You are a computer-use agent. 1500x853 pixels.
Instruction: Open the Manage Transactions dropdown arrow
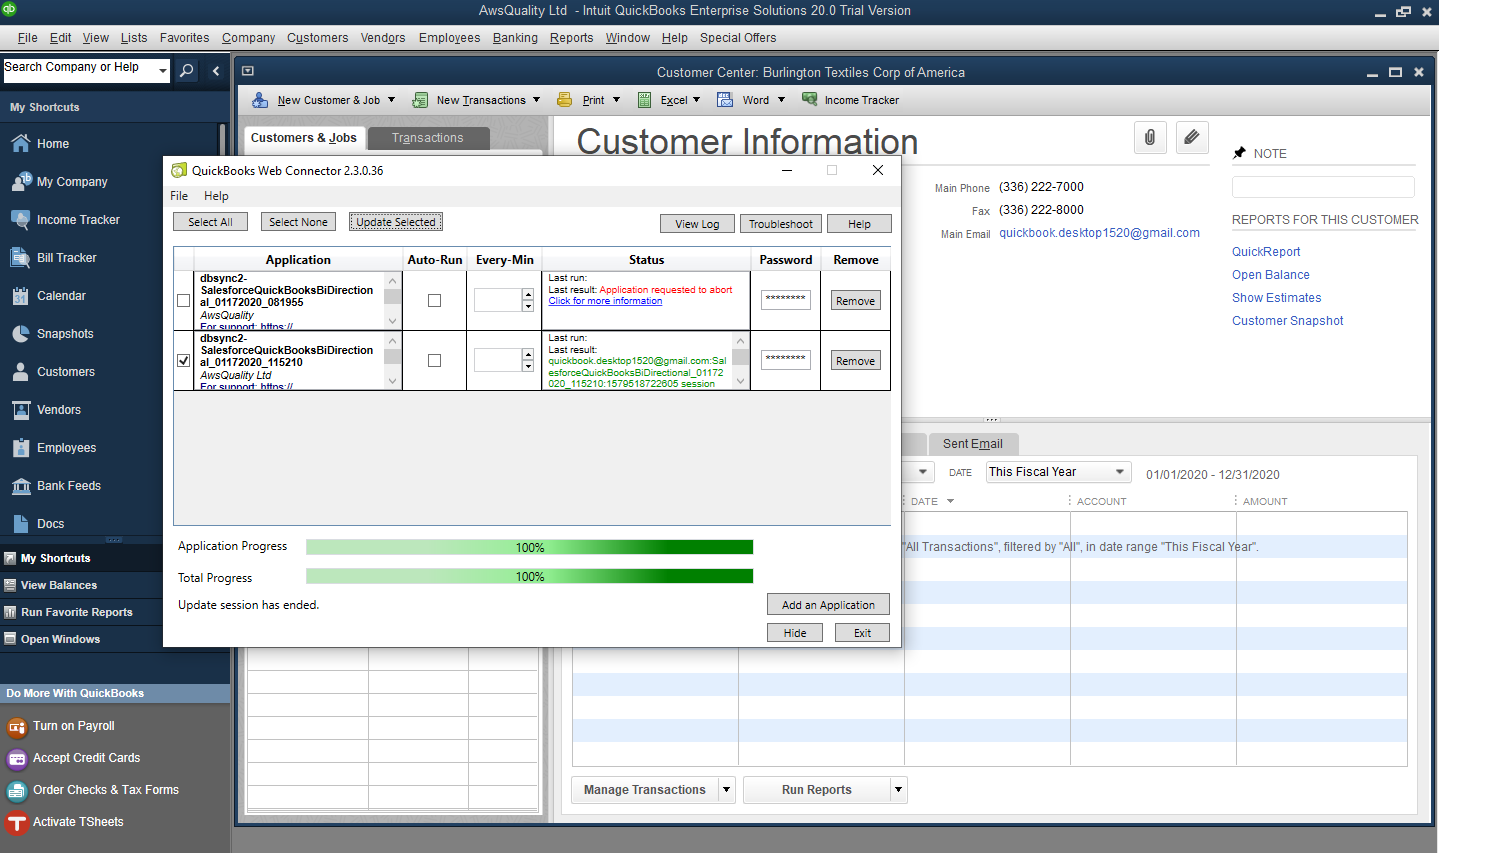click(726, 790)
